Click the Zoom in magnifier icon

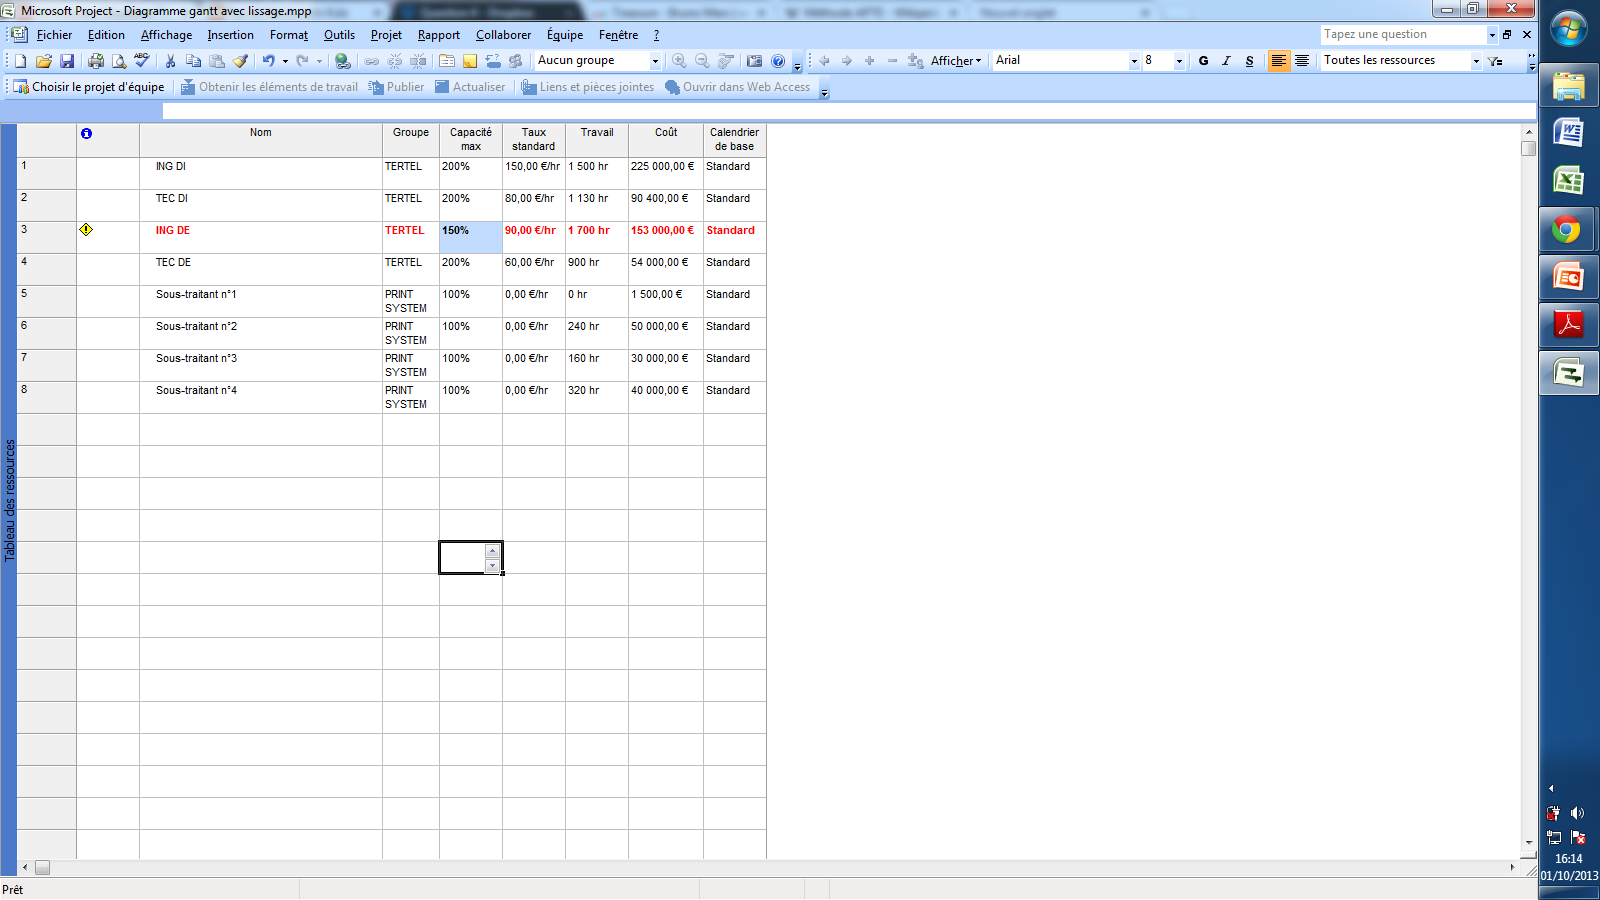[679, 61]
